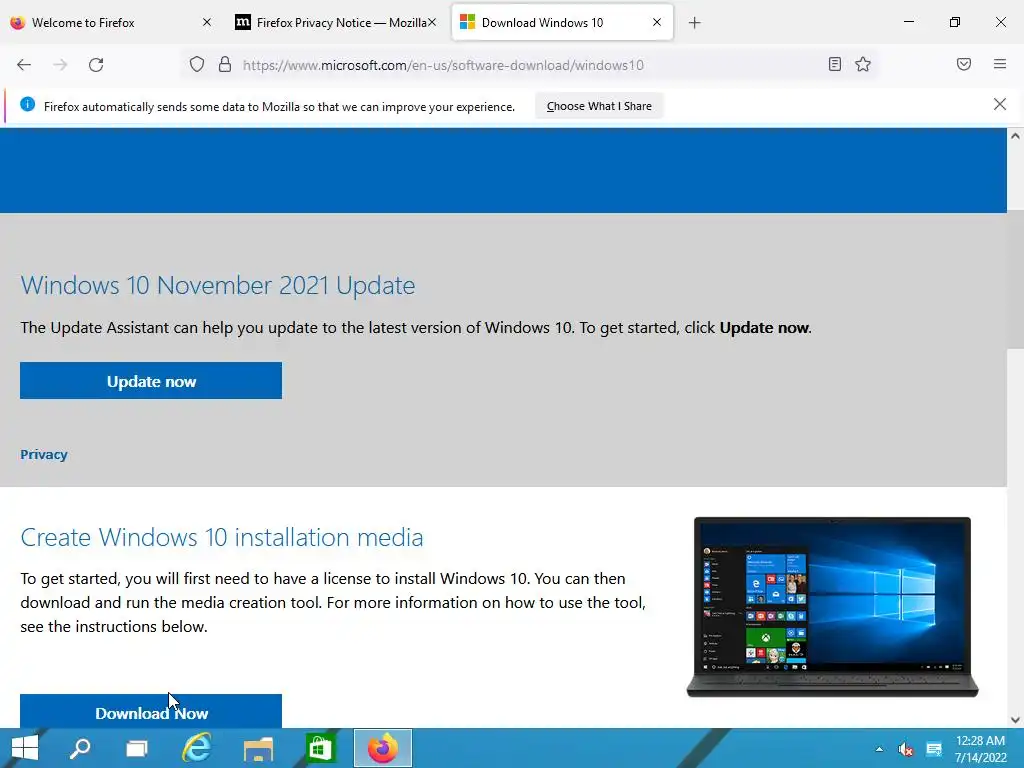Click the Choose What I Share button

pyautogui.click(x=599, y=106)
